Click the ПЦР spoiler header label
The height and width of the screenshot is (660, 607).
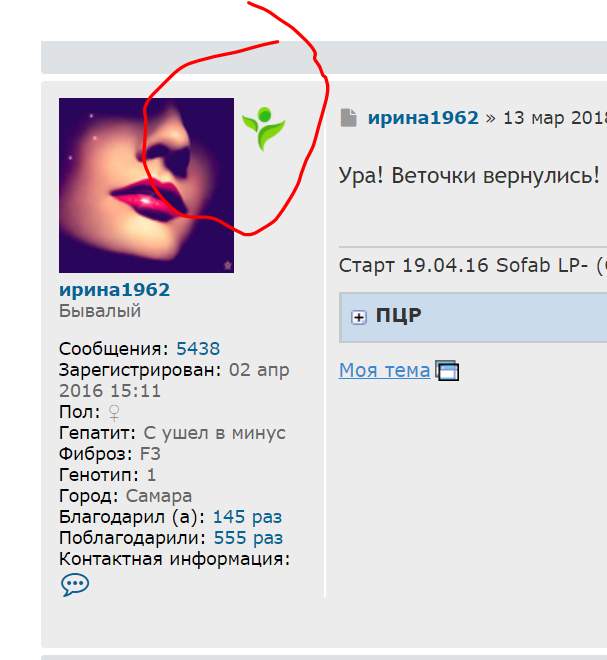[399, 316]
